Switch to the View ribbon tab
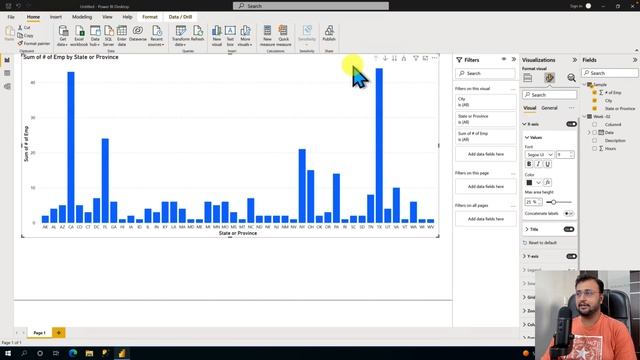Image resolution: width=640 pixels, height=360 pixels. 107,17
